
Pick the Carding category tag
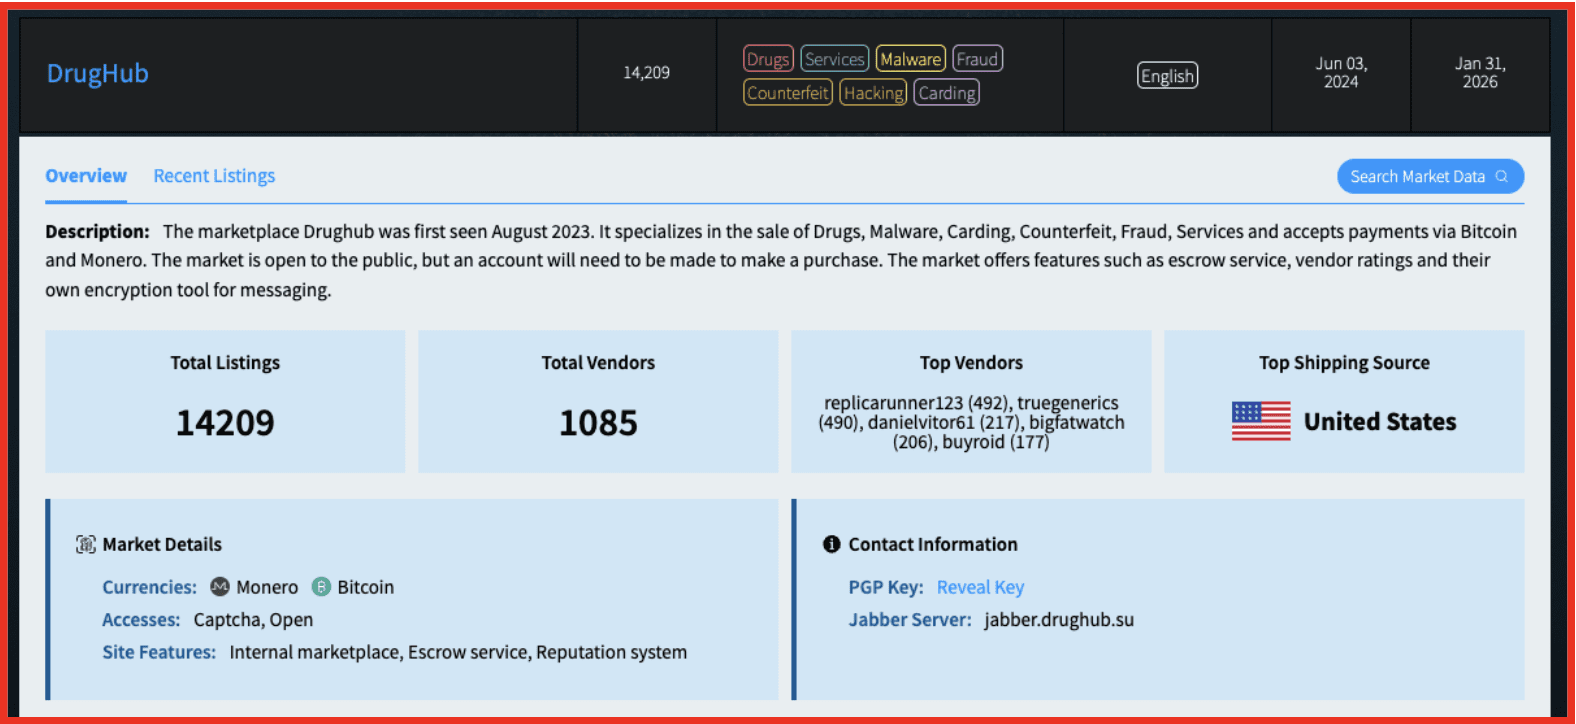[x=946, y=93]
